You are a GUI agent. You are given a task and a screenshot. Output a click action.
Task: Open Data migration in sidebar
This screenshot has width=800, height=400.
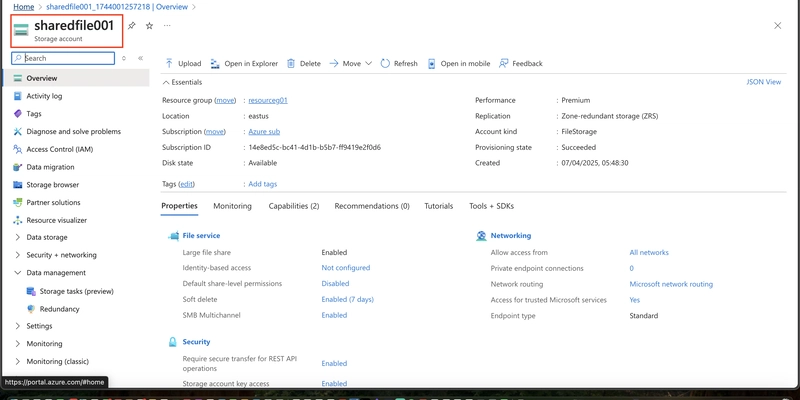[x=50, y=167]
